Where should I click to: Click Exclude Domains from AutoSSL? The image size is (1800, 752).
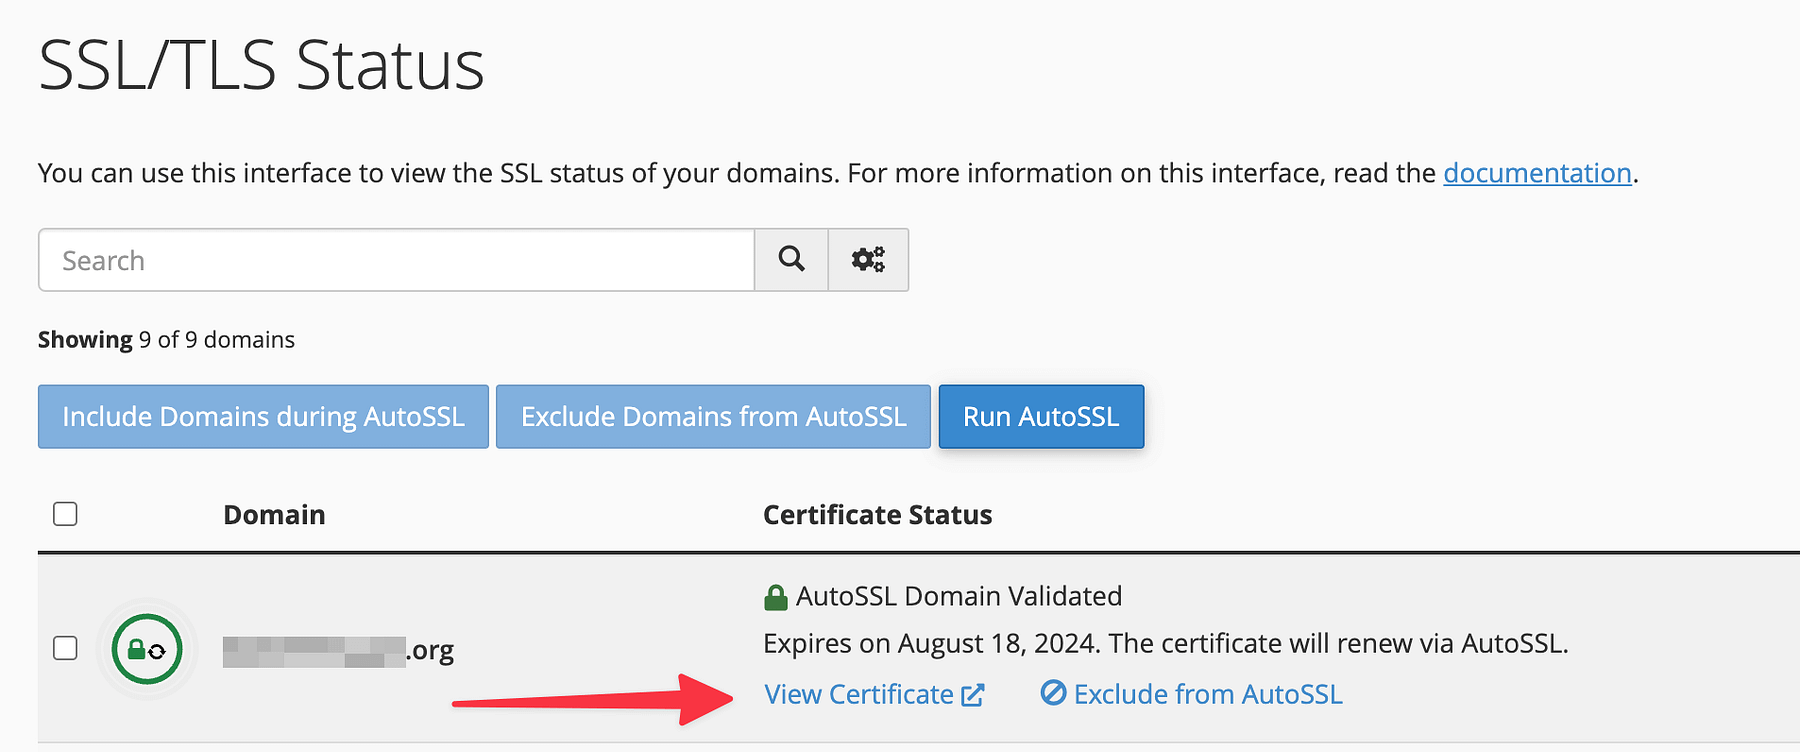712,416
